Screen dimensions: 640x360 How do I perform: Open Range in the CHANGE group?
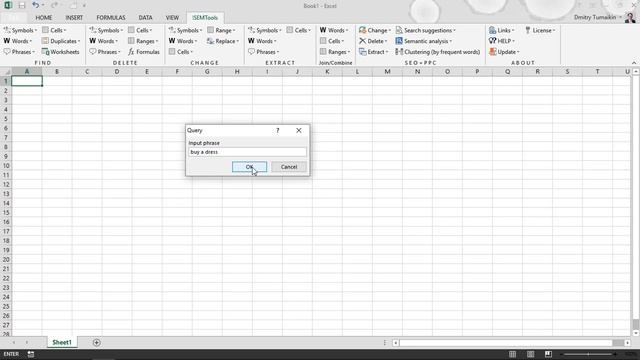221,30
